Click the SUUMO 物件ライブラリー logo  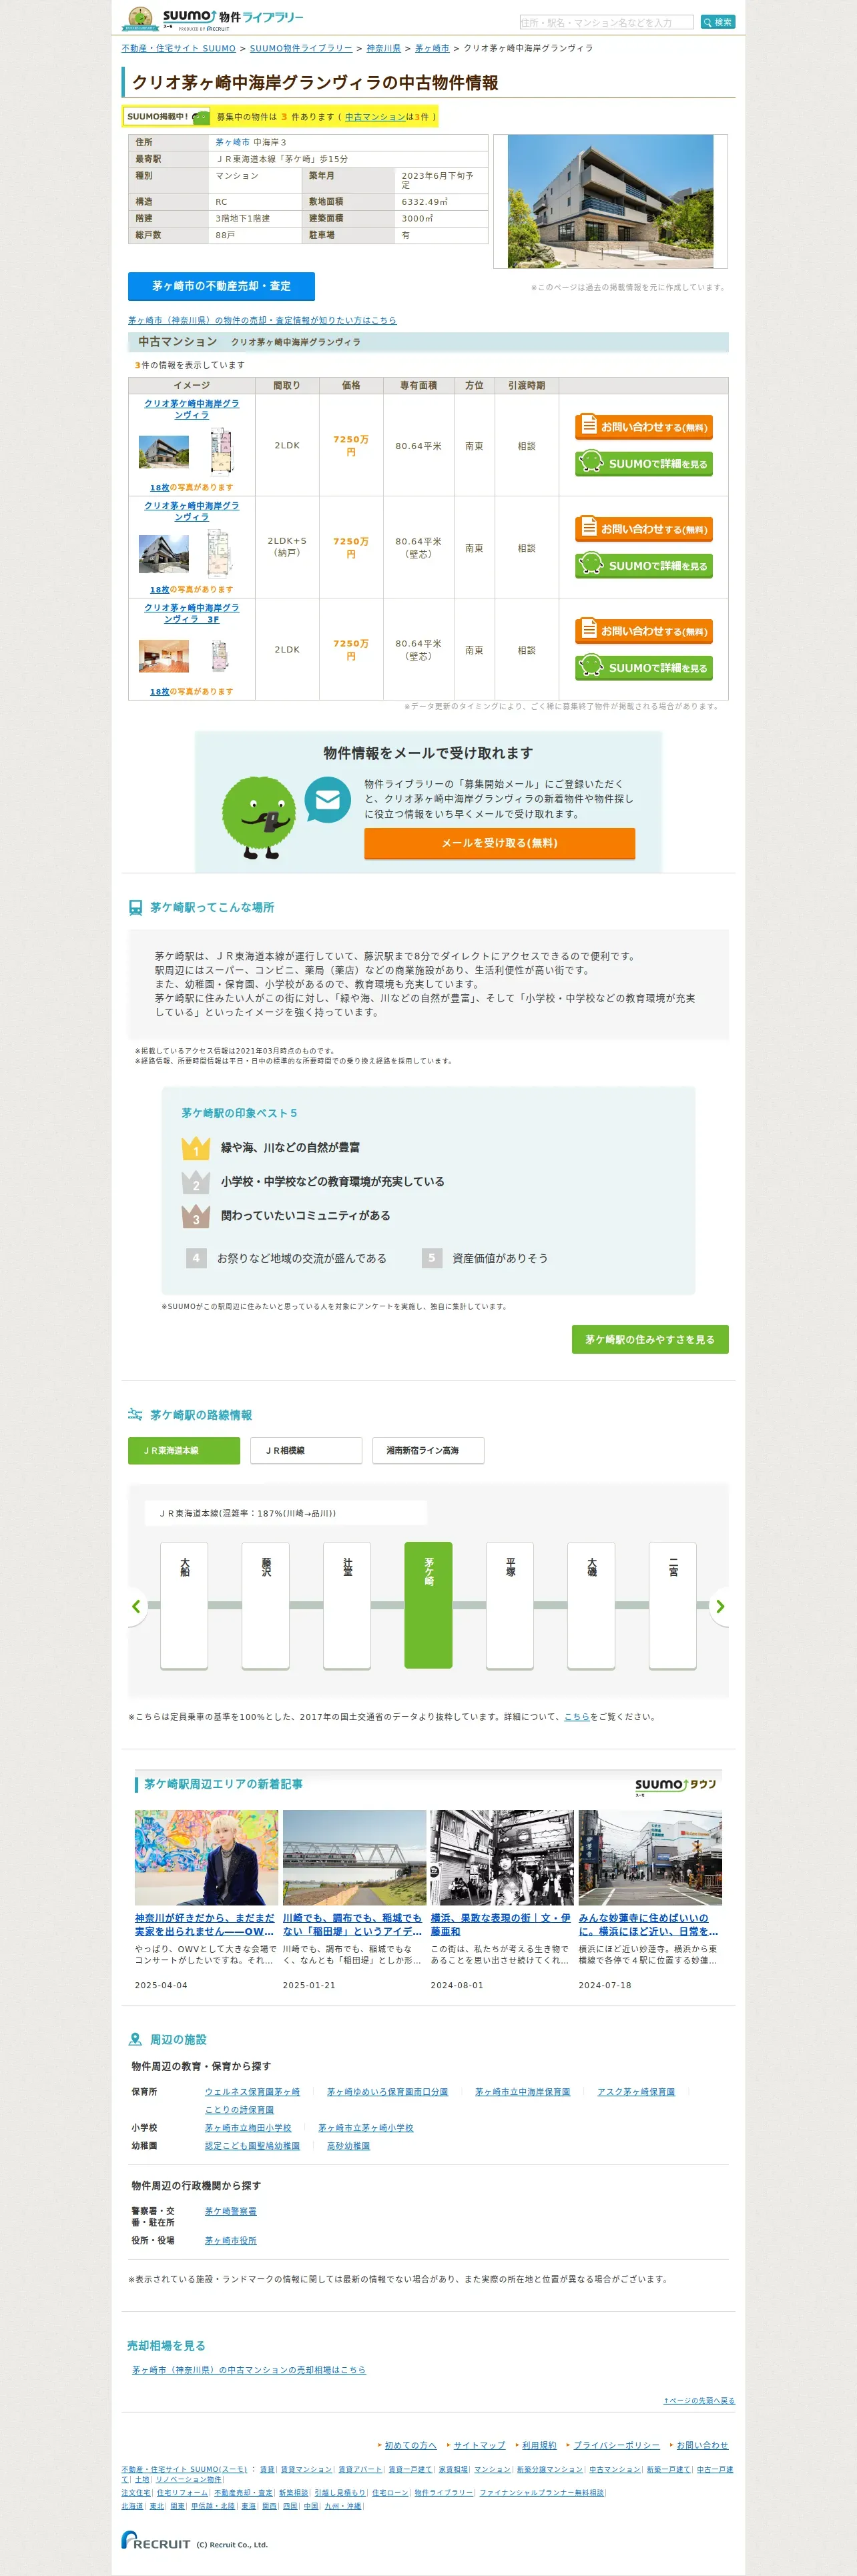pyautogui.click(x=213, y=18)
